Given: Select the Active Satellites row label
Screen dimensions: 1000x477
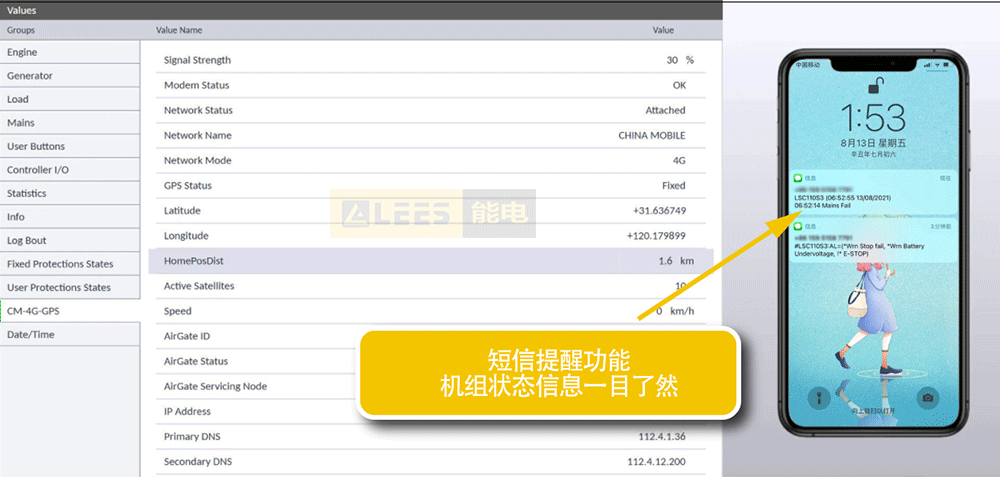Looking at the screenshot, I should (199, 286).
